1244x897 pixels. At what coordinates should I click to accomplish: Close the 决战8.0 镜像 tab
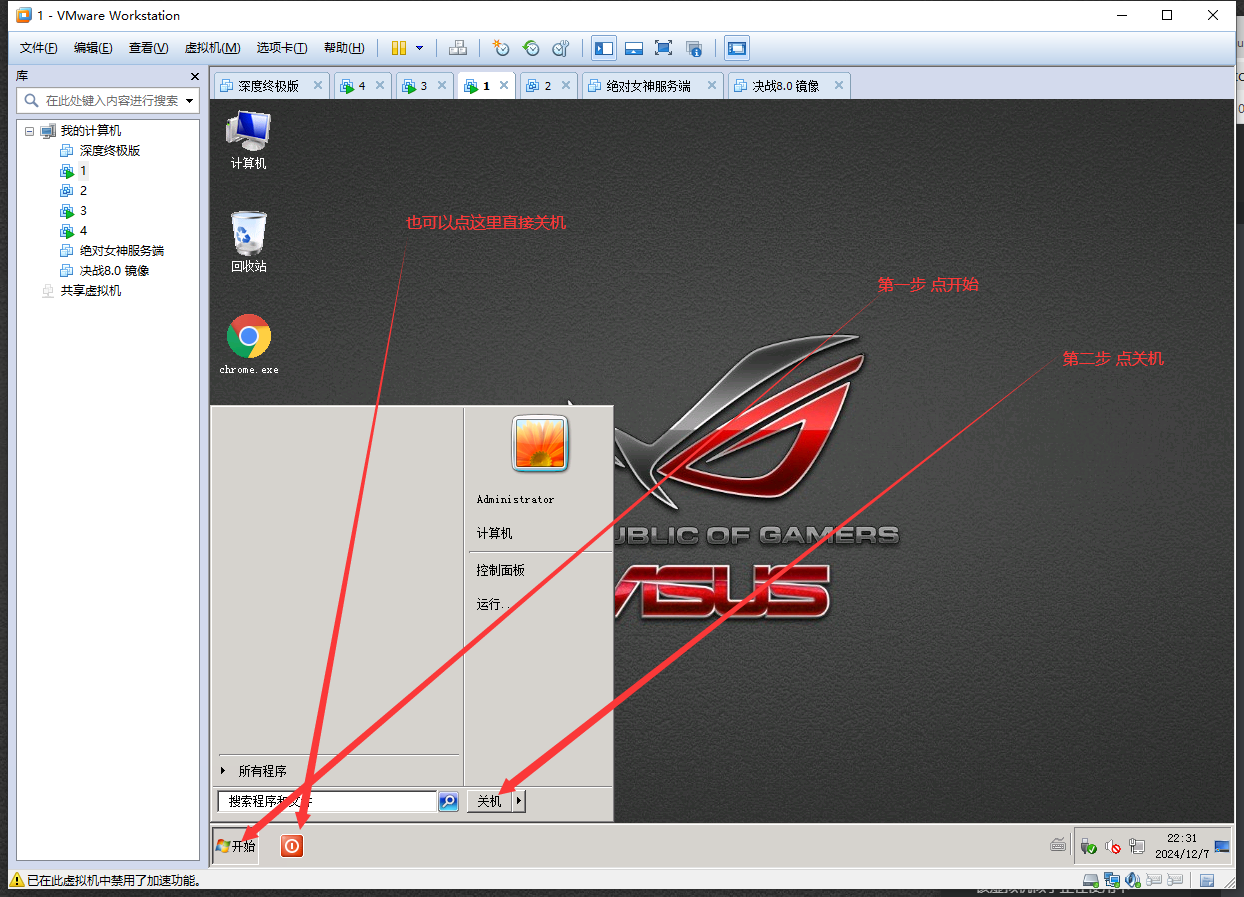click(839, 86)
